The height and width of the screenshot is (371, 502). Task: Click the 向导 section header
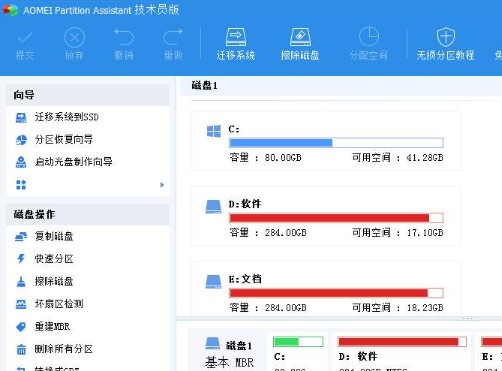88,95
